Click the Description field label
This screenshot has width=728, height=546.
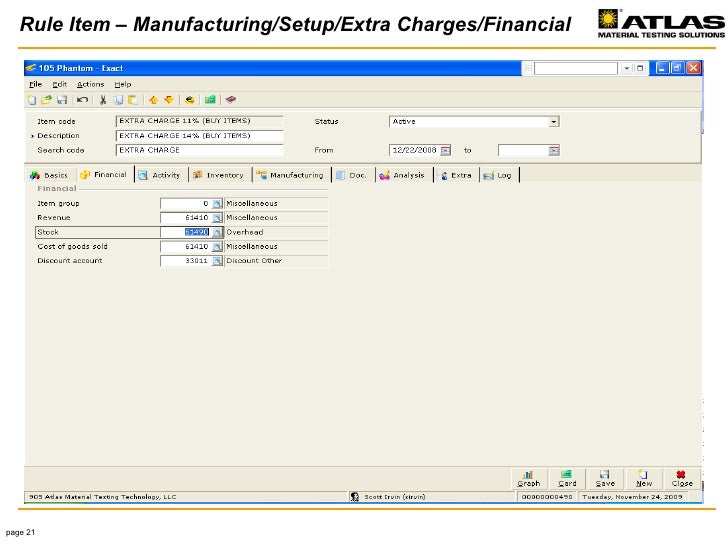pyautogui.click(x=58, y=136)
